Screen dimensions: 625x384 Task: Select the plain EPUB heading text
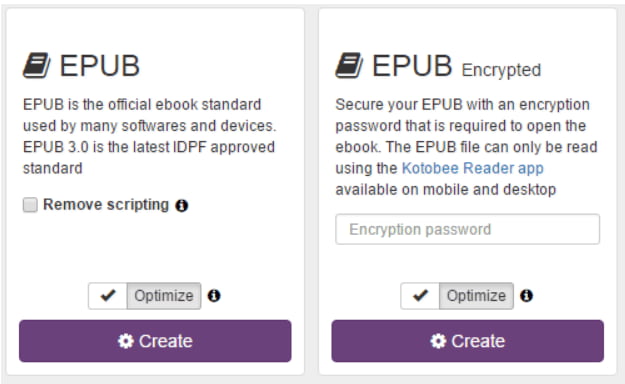[x=100, y=65]
